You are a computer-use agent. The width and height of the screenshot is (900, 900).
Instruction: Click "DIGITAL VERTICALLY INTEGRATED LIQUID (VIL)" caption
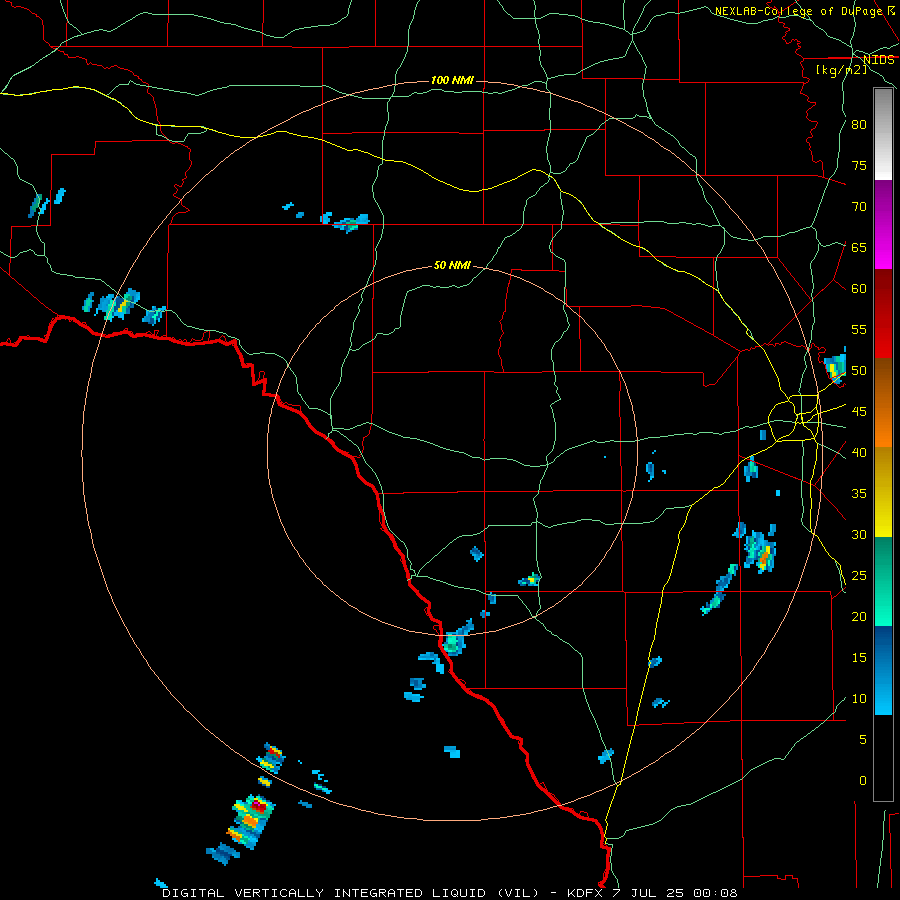pos(351,893)
